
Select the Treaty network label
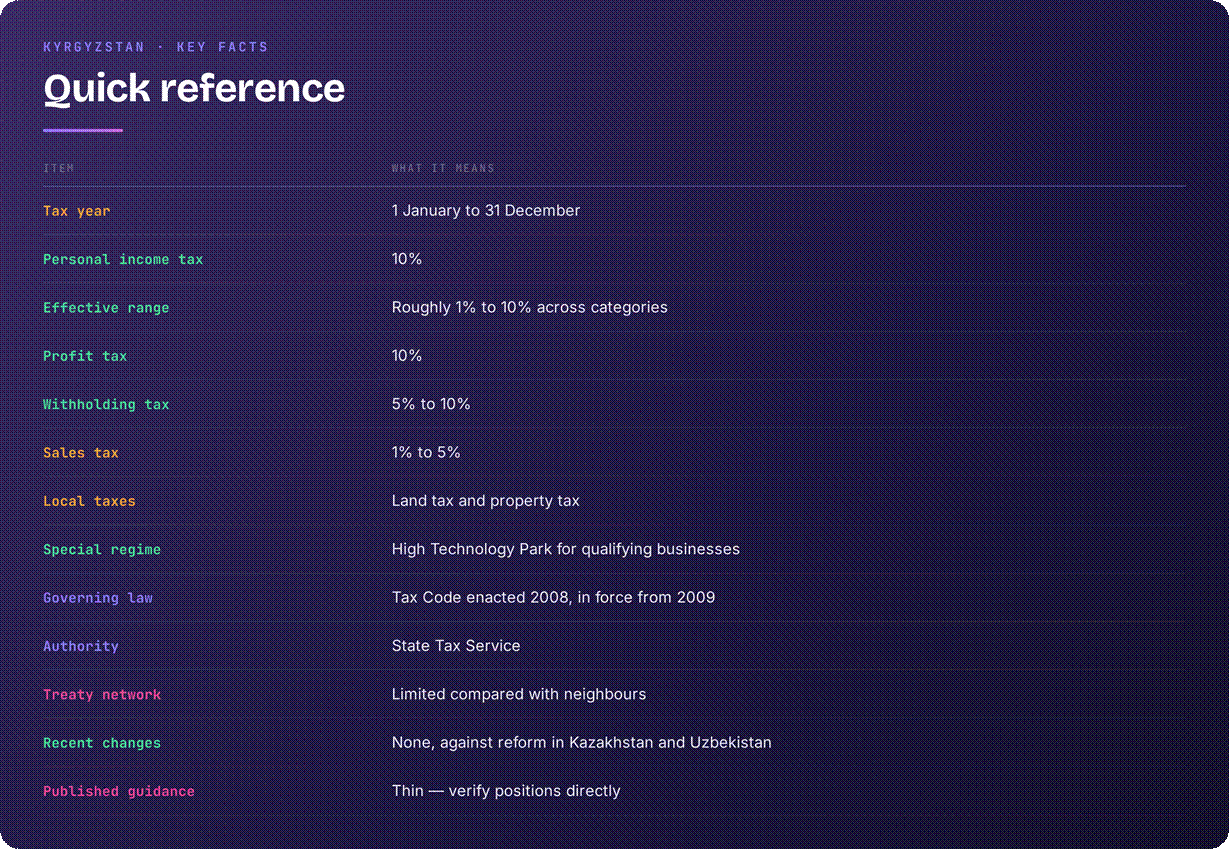[102, 695]
